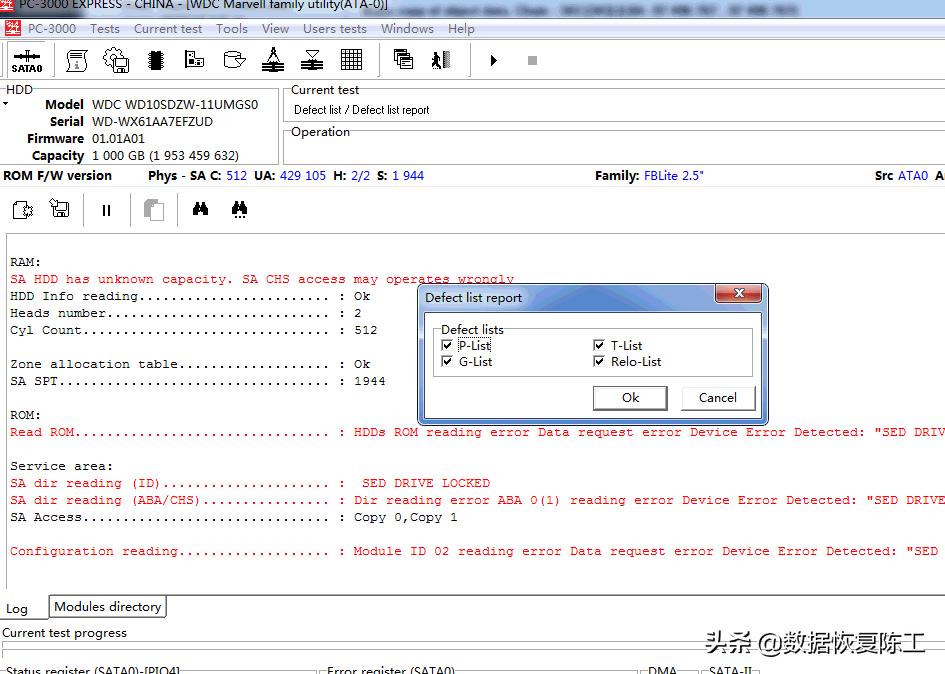The height and width of the screenshot is (674, 945).
Task: Toggle the T-List checkbox
Action: click(599, 346)
